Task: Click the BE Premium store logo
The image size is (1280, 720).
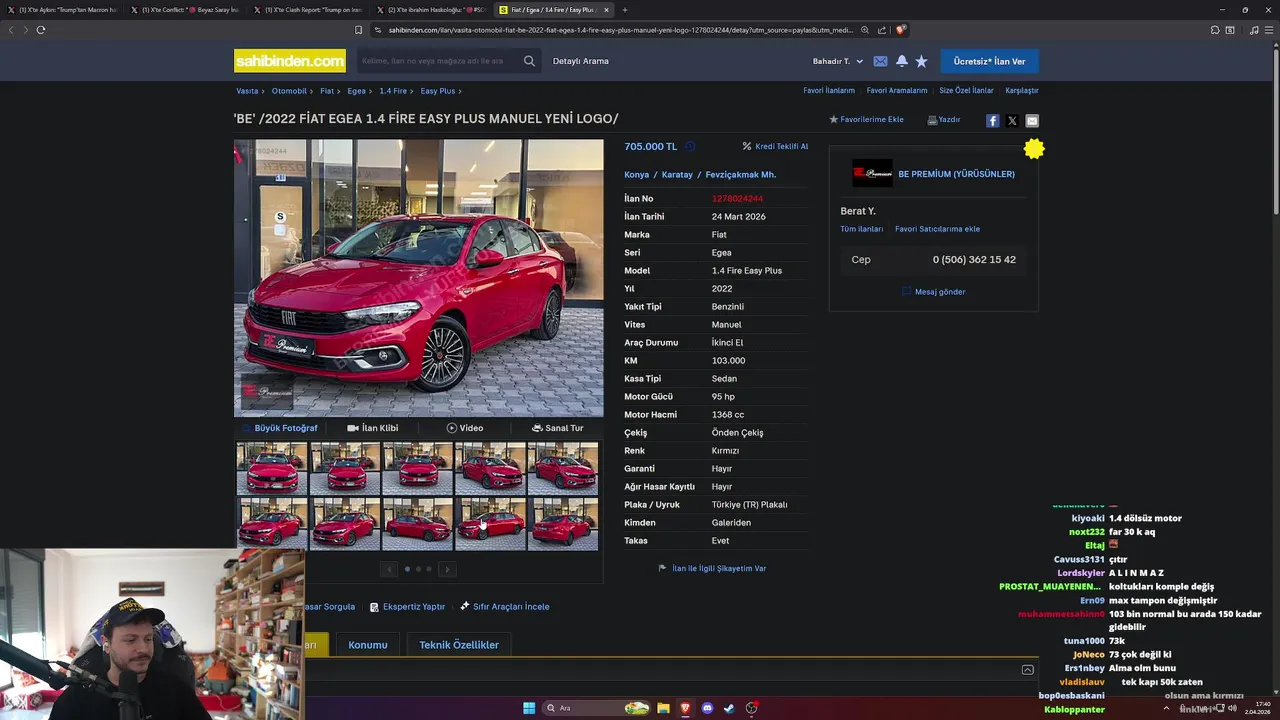Action: (872, 173)
